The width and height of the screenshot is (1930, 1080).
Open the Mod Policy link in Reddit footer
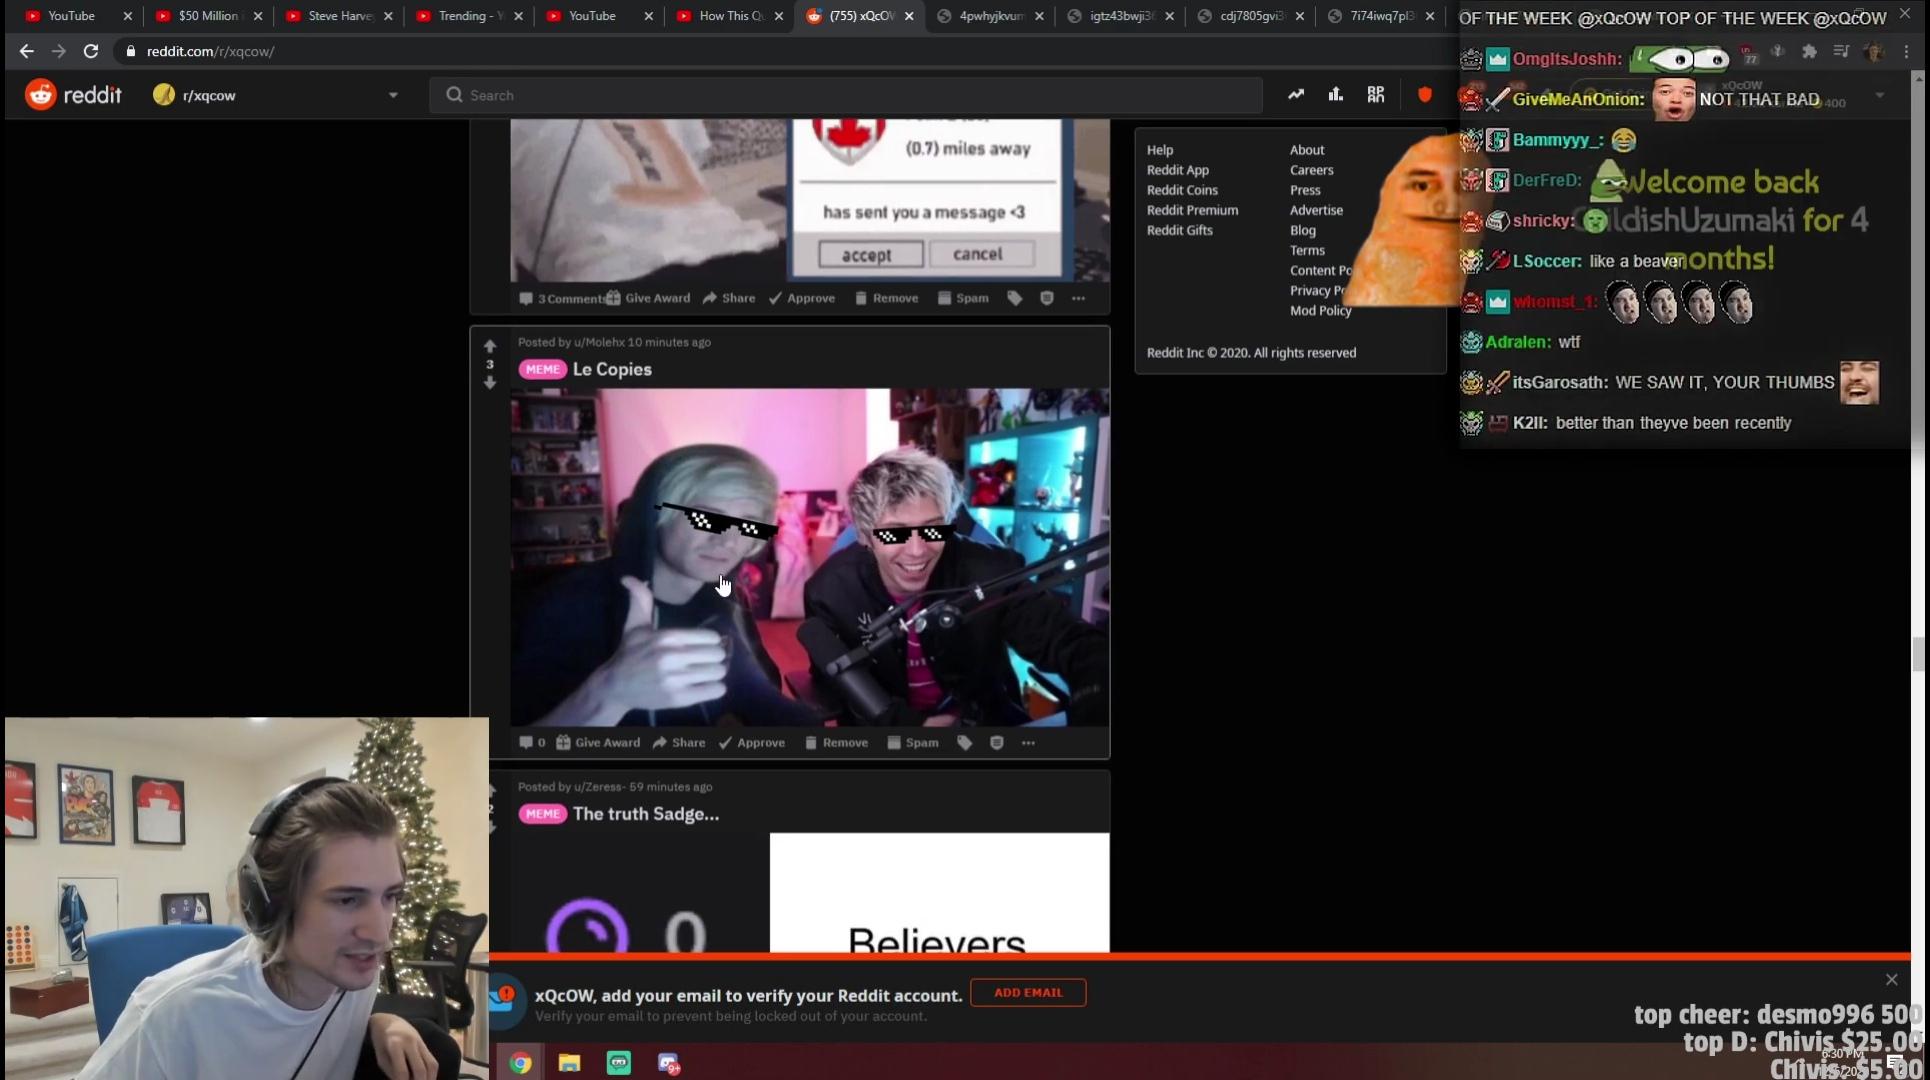(1320, 310)
